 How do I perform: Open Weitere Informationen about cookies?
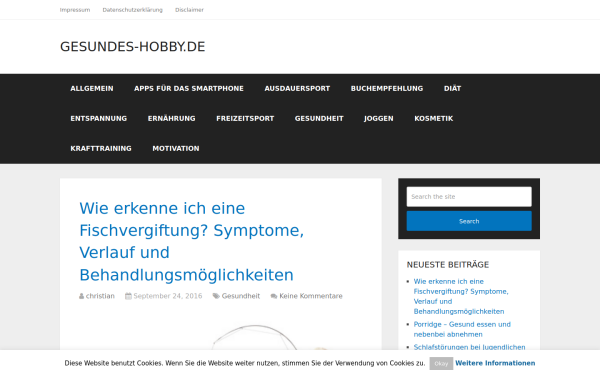tap(495, 363)
